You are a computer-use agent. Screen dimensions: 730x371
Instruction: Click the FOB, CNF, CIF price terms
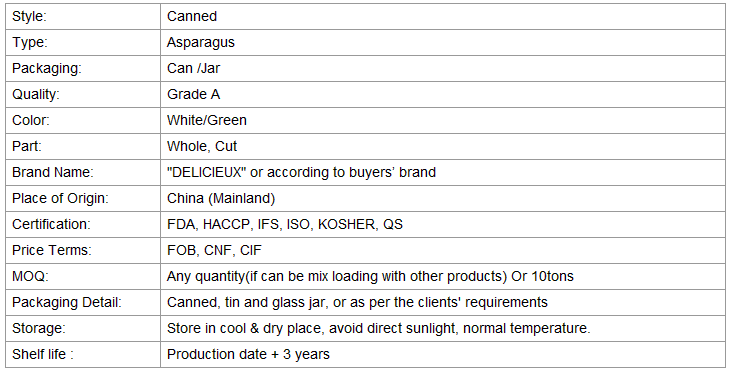(x=214, y=250)
